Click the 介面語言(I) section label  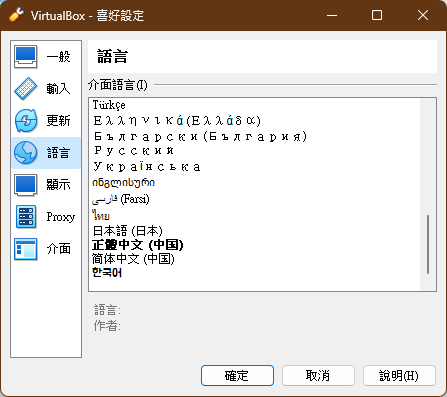click(118, 85)
